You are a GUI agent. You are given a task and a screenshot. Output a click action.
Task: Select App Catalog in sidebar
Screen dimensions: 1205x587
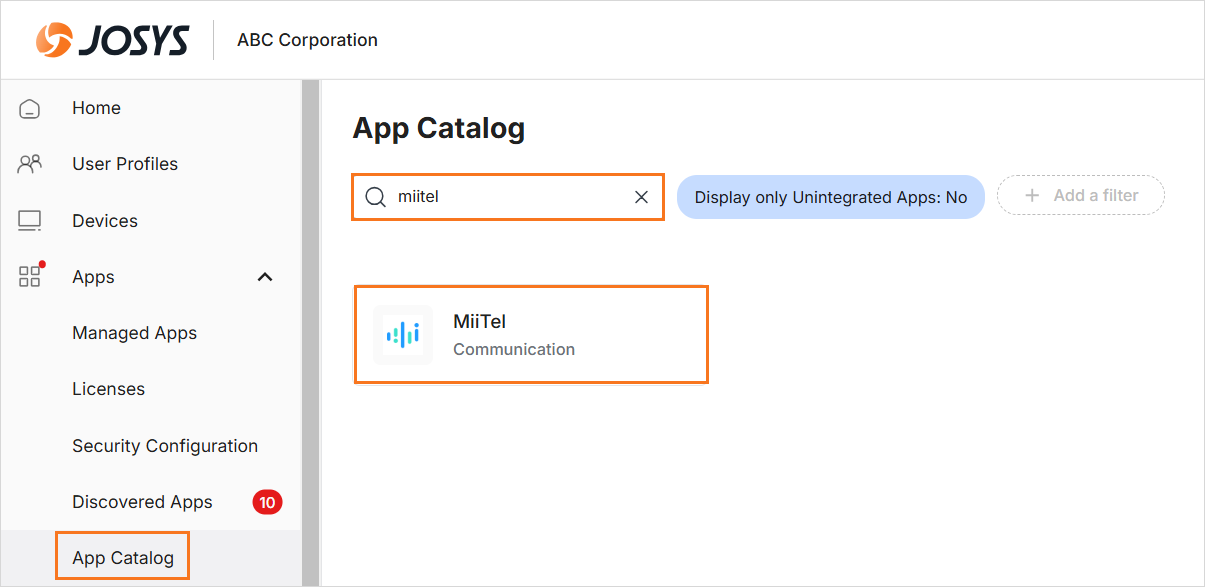point(123,558)
